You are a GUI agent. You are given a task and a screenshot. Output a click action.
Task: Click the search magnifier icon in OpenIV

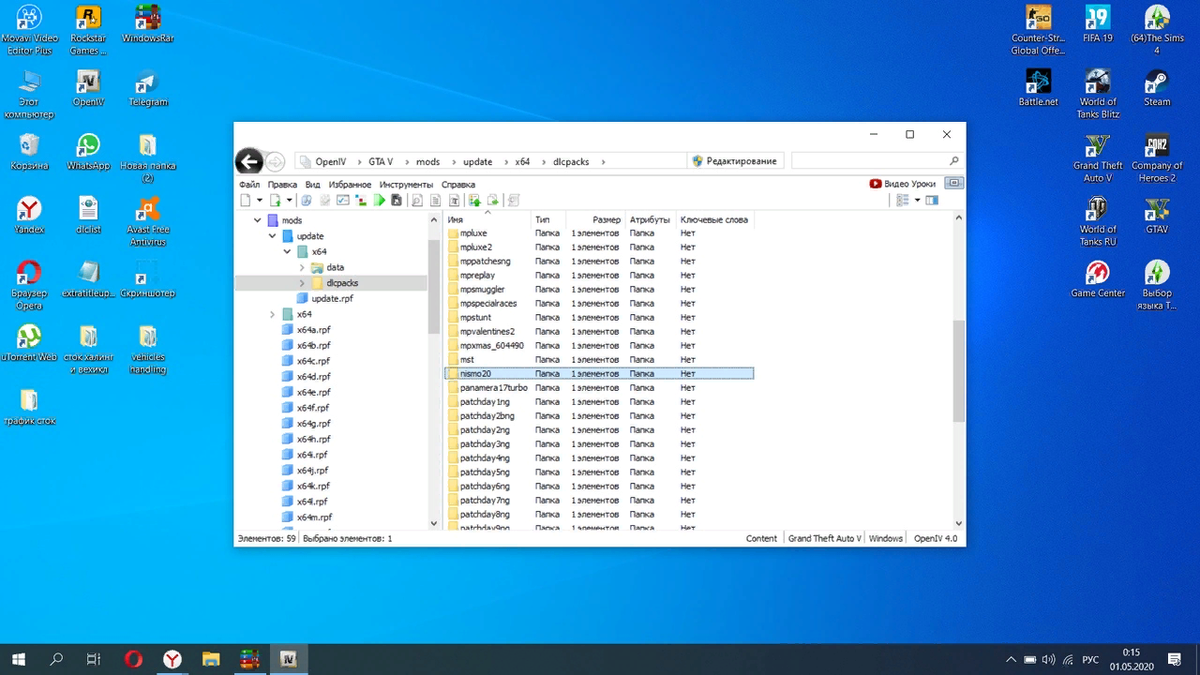[954, 161]
